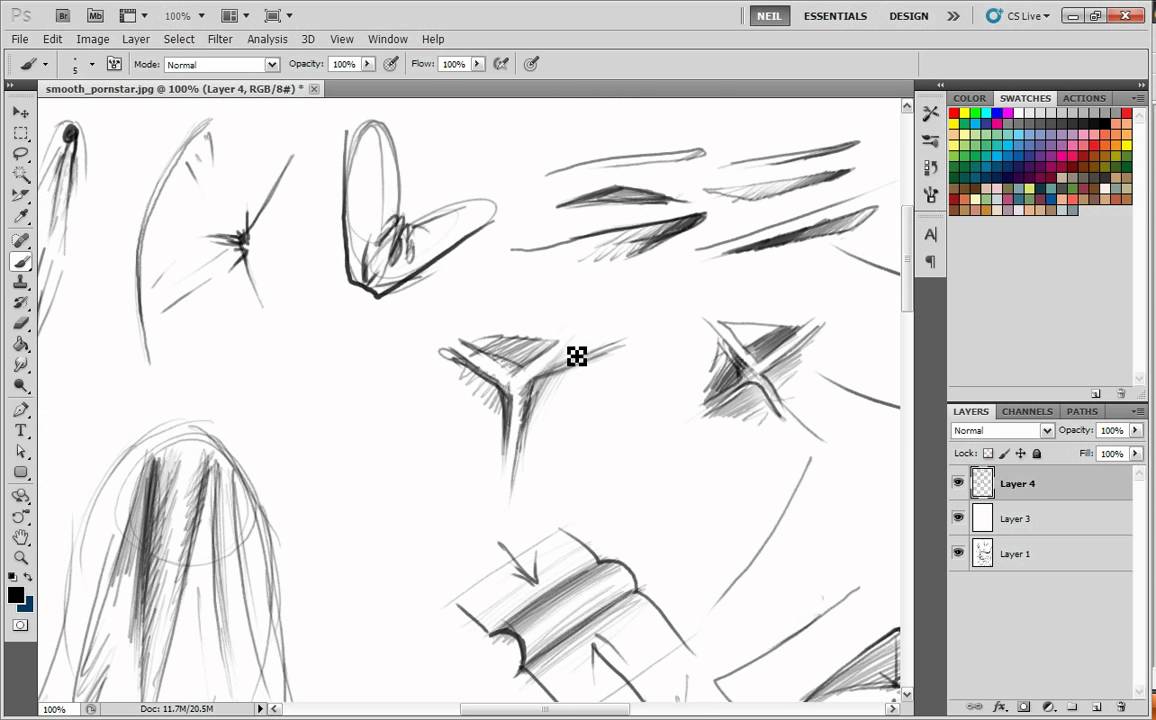Image resolution: width=1156 pixels, height=720 pixels.
Task: Select the red swatch in the Swatches panel
Action: [955, 114]
